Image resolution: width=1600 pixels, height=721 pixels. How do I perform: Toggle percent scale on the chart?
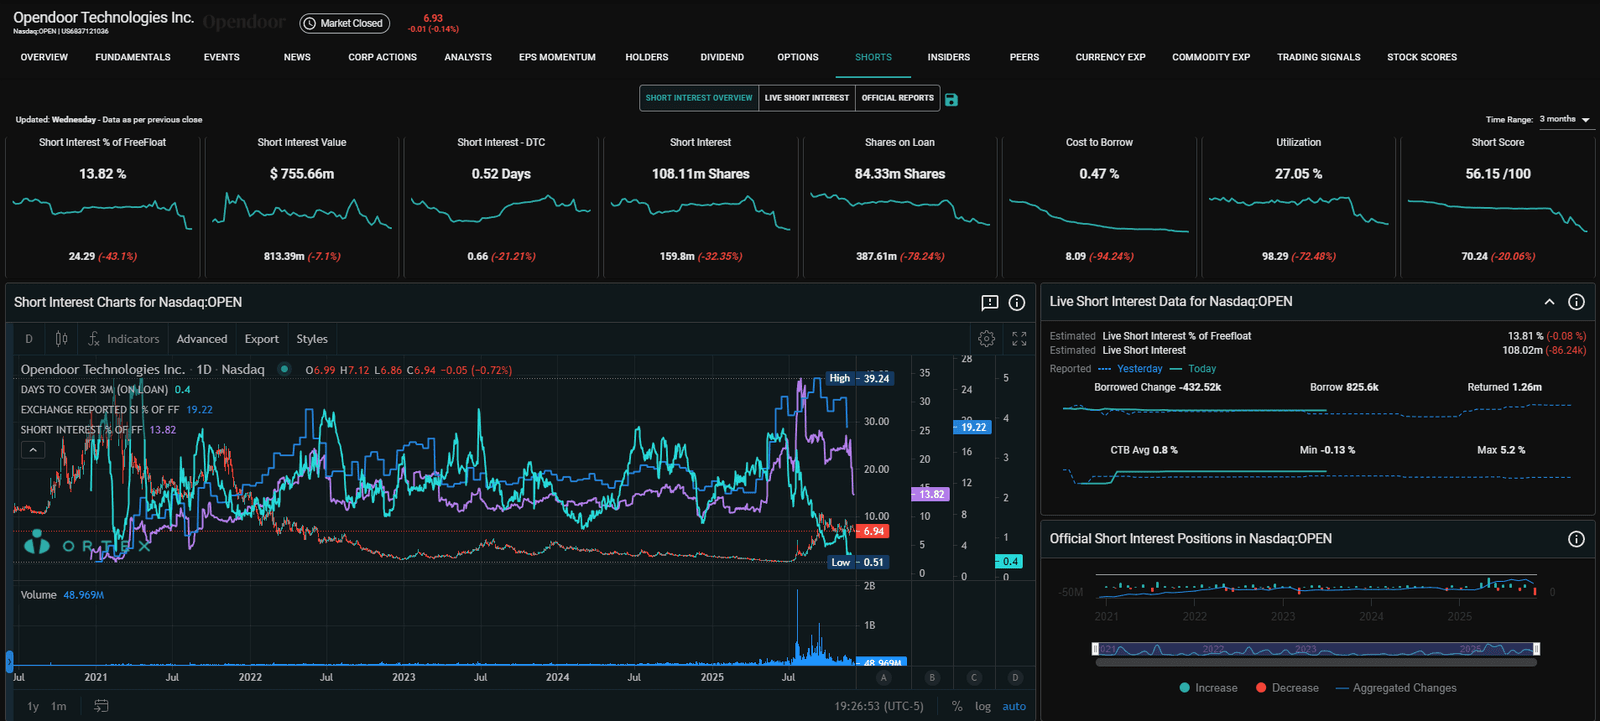click(957, 706)
